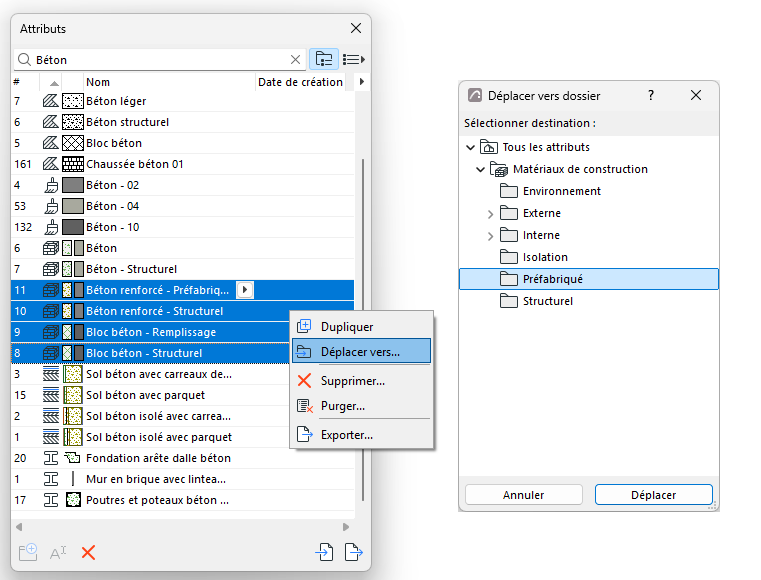Click profile icon of Fondation arête dalle béton
The height and width of the screenshot is (580, 761).
click(51, 458)
